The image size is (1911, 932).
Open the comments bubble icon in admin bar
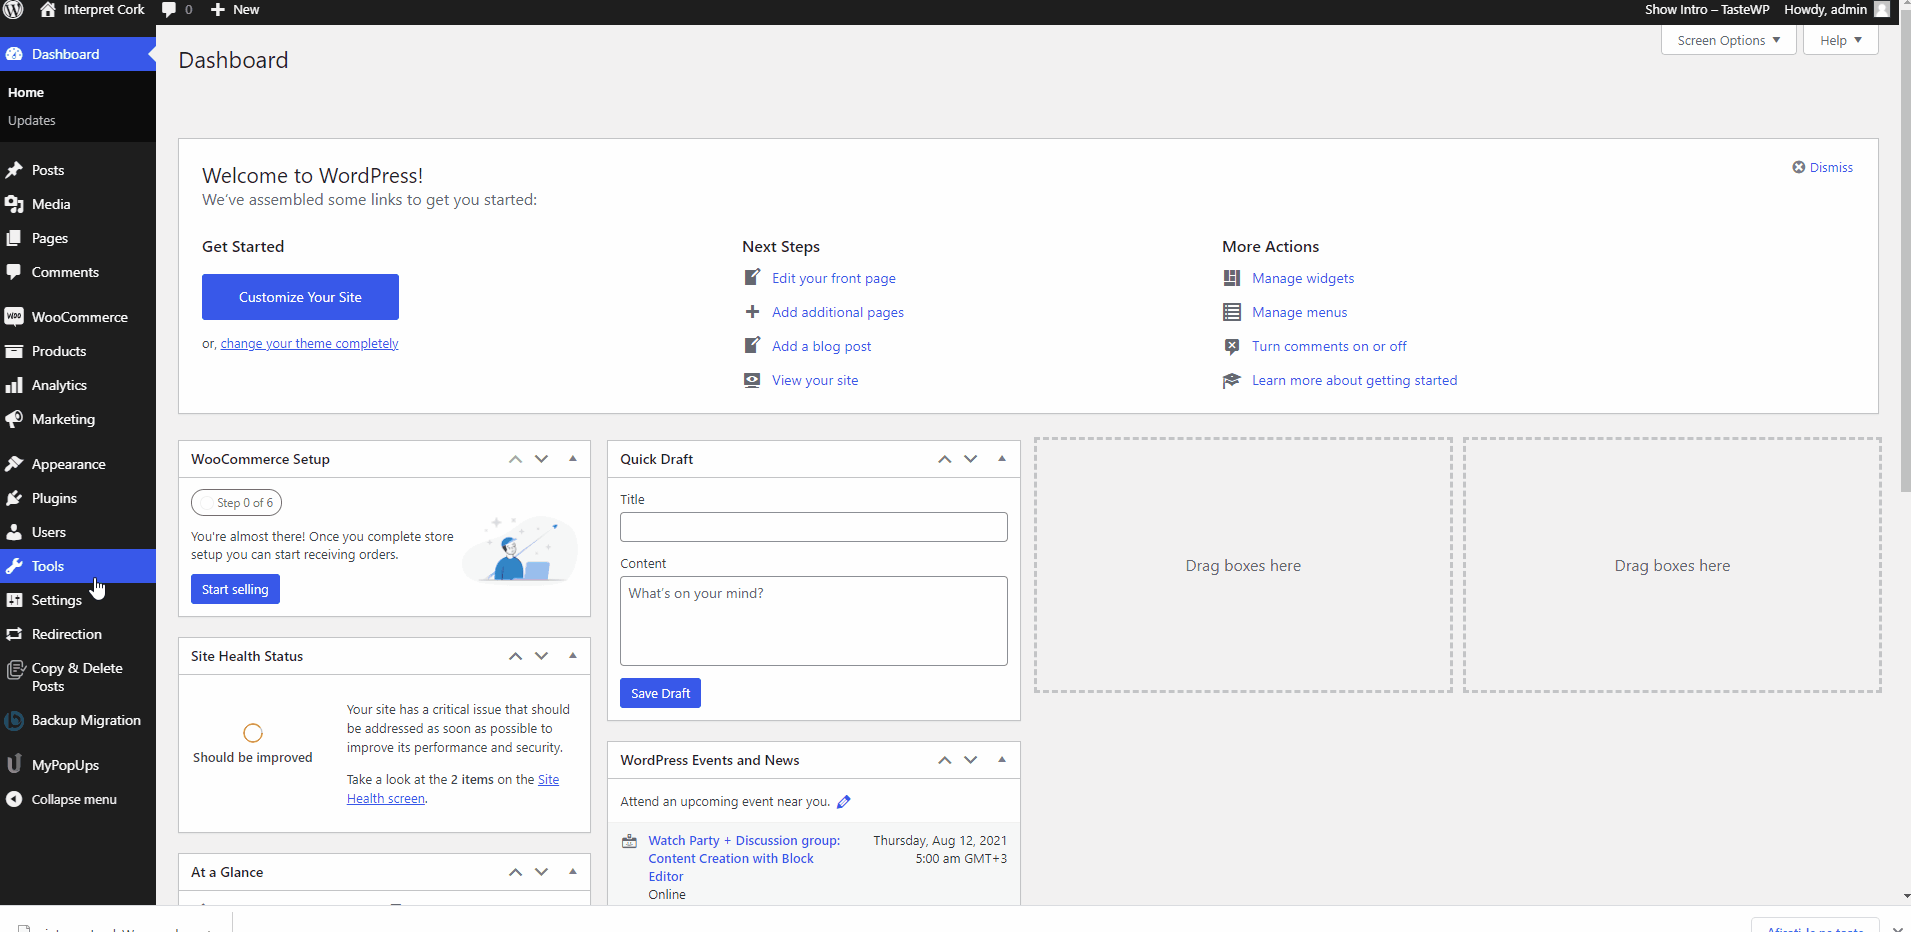click(x=169, y=10)
